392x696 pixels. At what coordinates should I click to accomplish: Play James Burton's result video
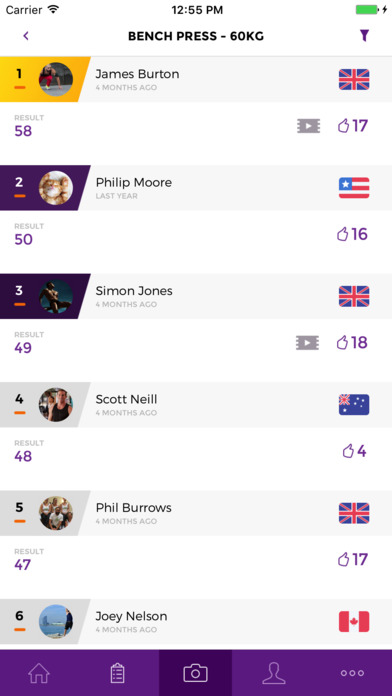309,127
